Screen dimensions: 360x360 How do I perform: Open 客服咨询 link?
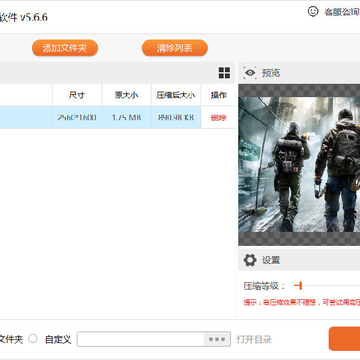[342, 12]
